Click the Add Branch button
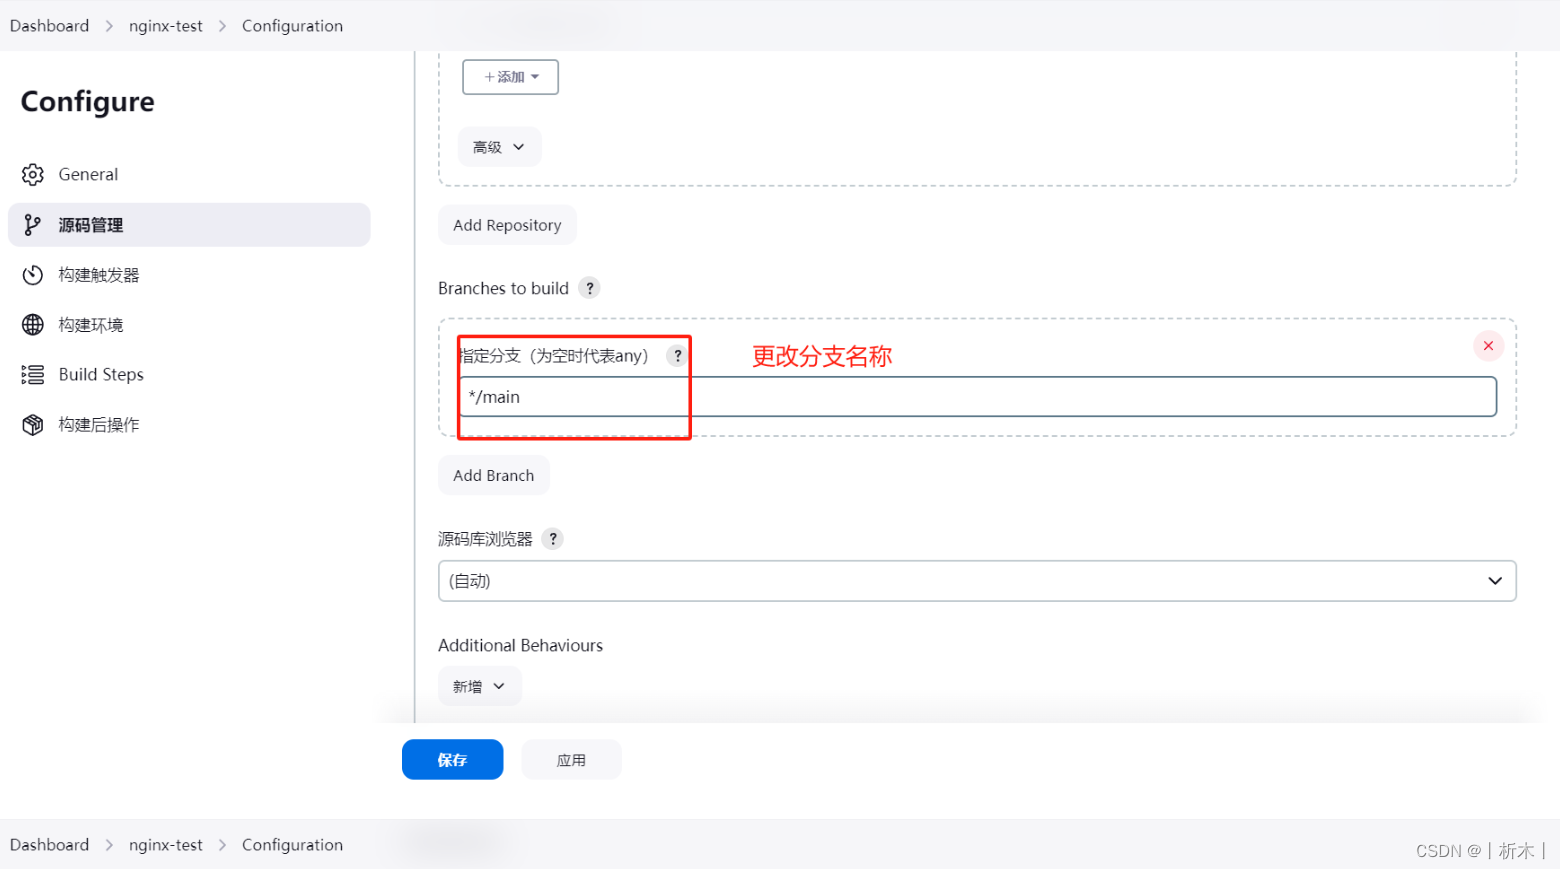The width and height of the screenshot is (1560, 869). tap(494, 476)
